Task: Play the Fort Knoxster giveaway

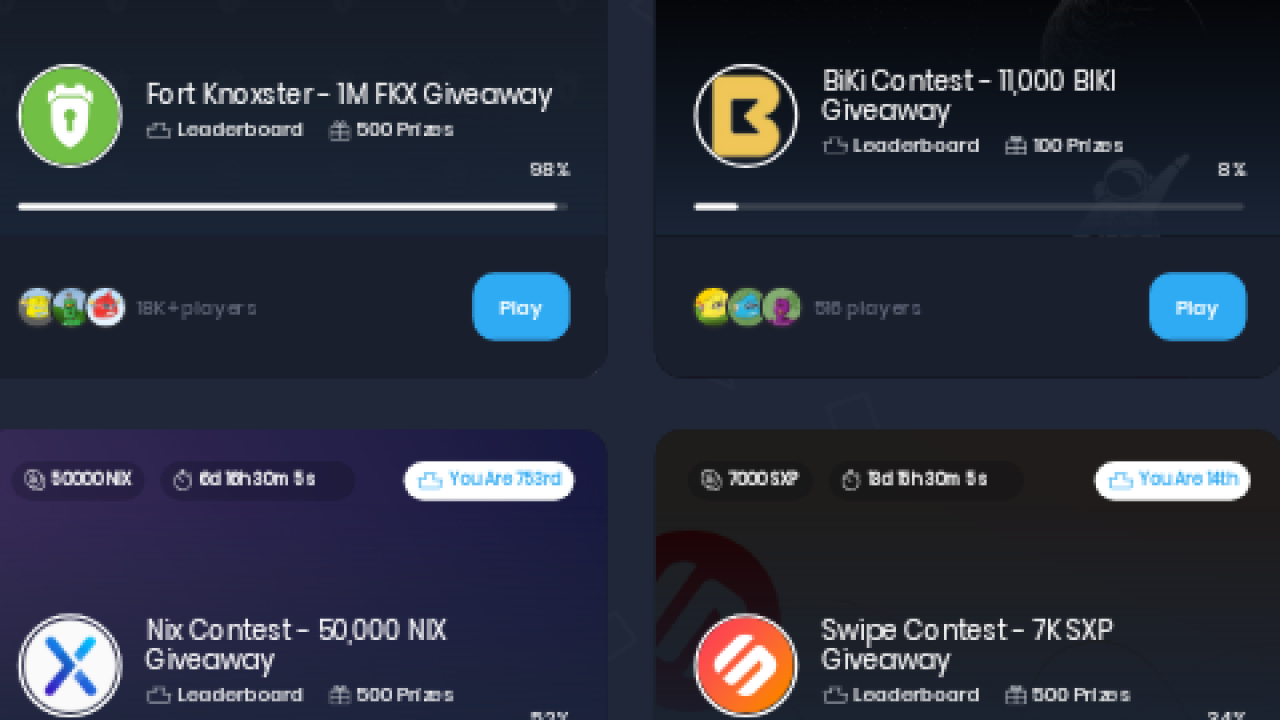Action: click(x=521, y=307)
